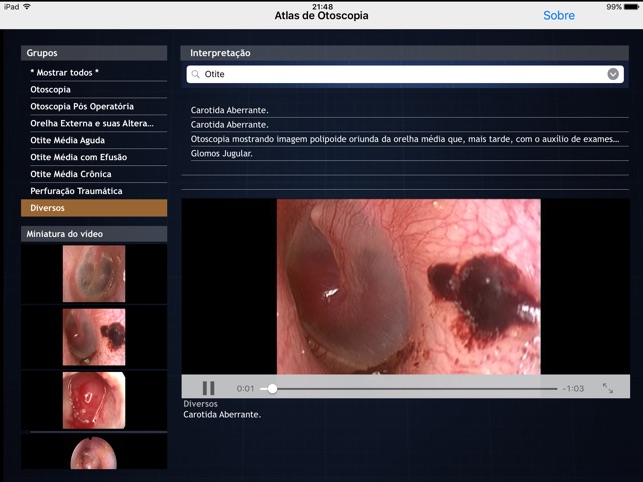The width and height of the screenshot is (643, 482).
Task: Click the search magnifier icon
Action: (x=196, y=74)
